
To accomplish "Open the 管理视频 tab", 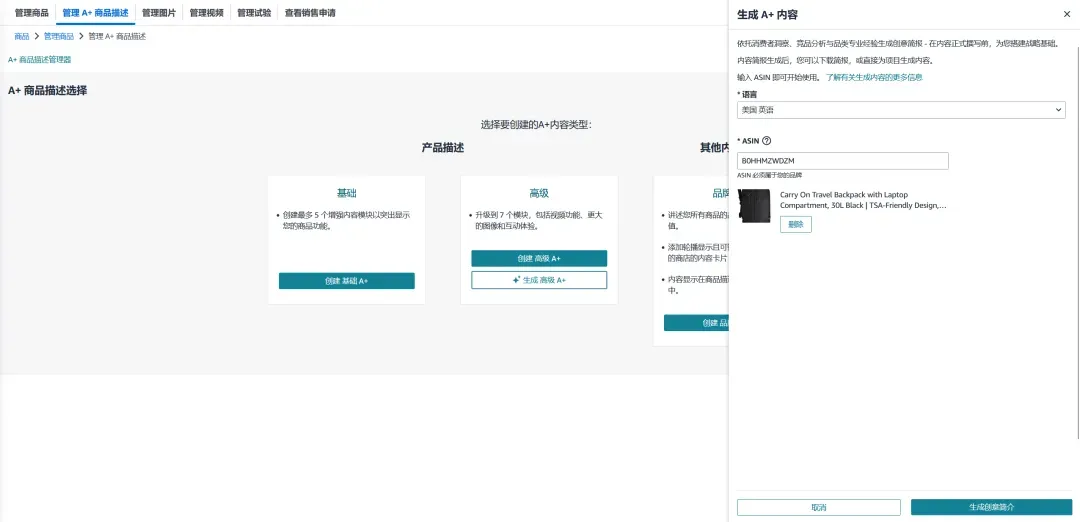I will pos(207,12).
